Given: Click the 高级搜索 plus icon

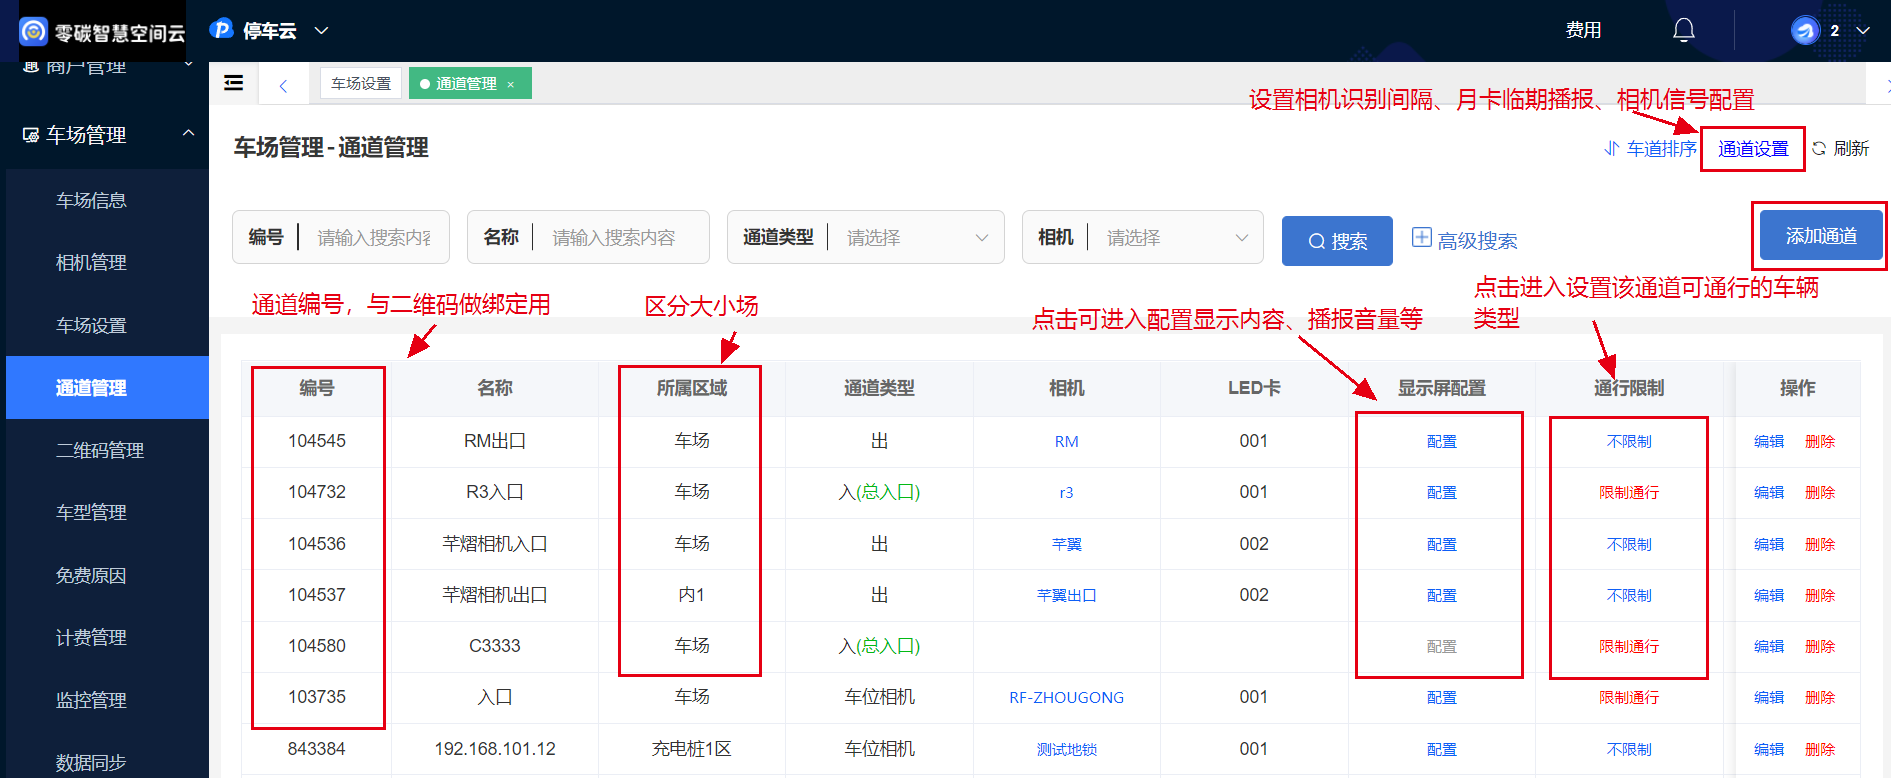Looking at the screenshot, I should point(1422,237).
